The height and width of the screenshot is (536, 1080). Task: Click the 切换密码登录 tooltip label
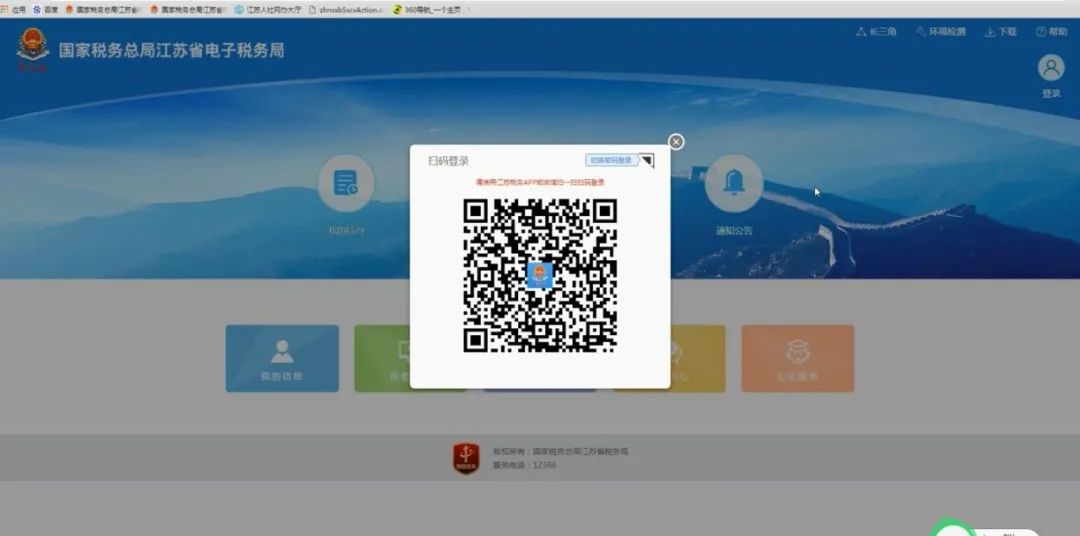[611, 160]
